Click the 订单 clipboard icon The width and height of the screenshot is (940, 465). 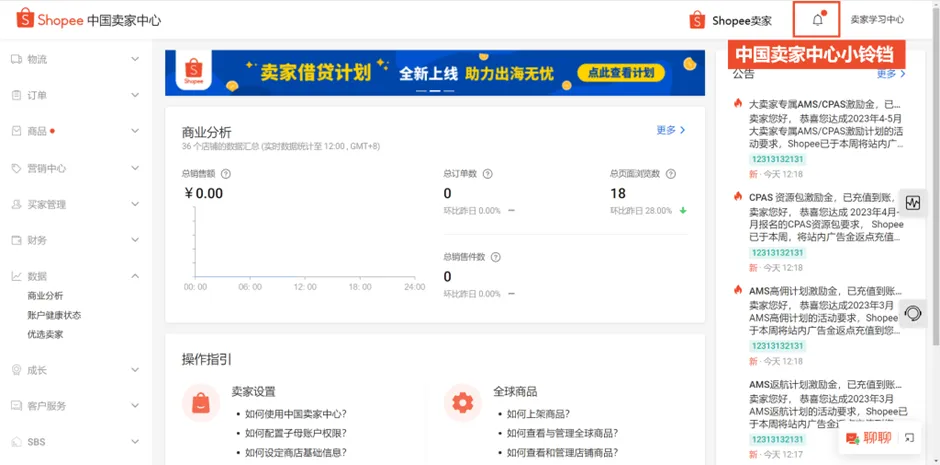[x=17, y=95]
